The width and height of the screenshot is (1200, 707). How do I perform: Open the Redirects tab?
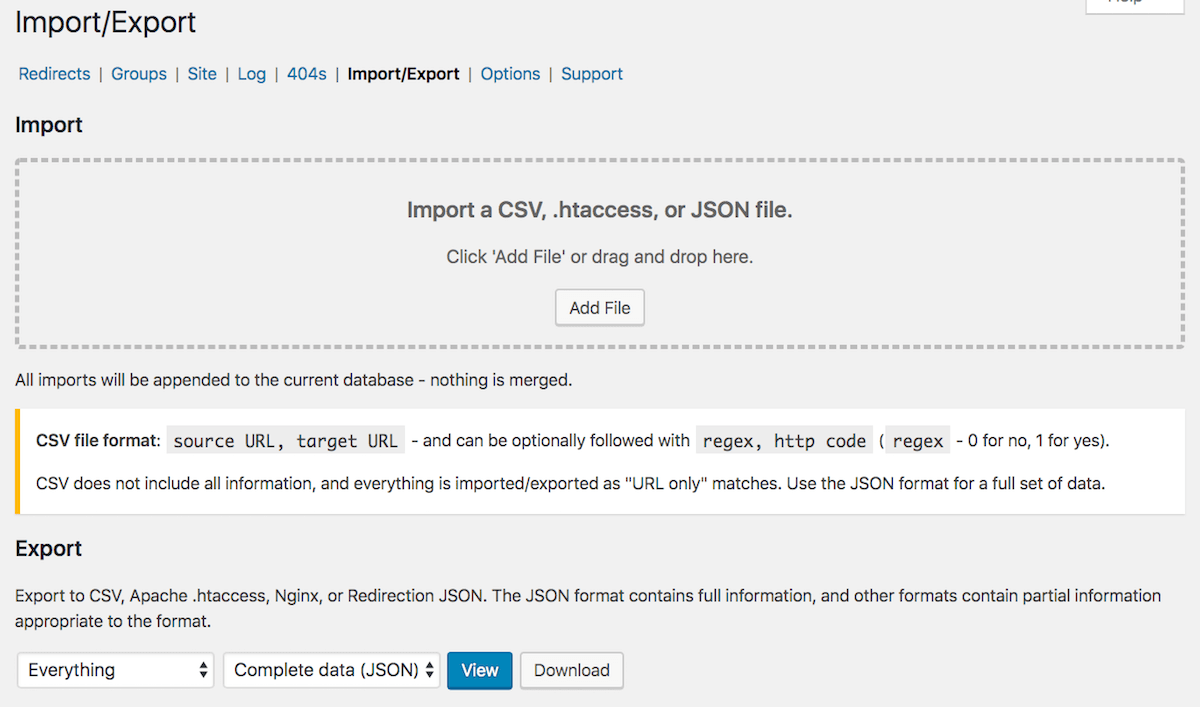(x=54, y=74)
